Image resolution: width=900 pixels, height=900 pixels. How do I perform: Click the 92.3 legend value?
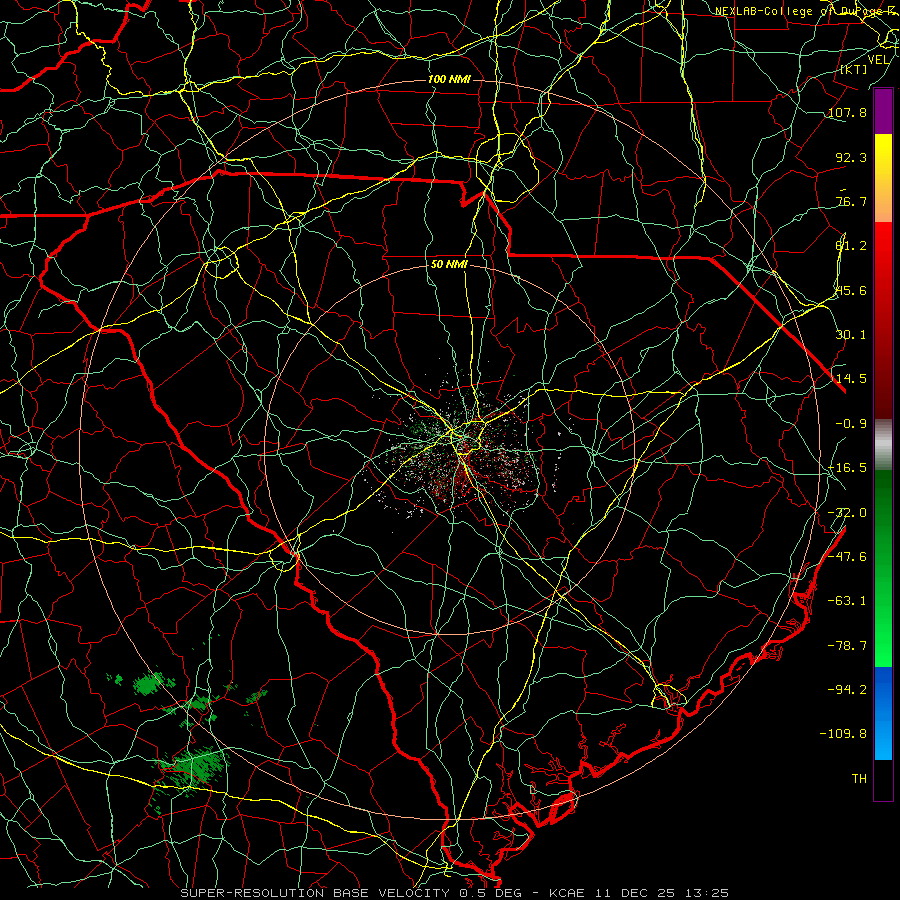851,157
